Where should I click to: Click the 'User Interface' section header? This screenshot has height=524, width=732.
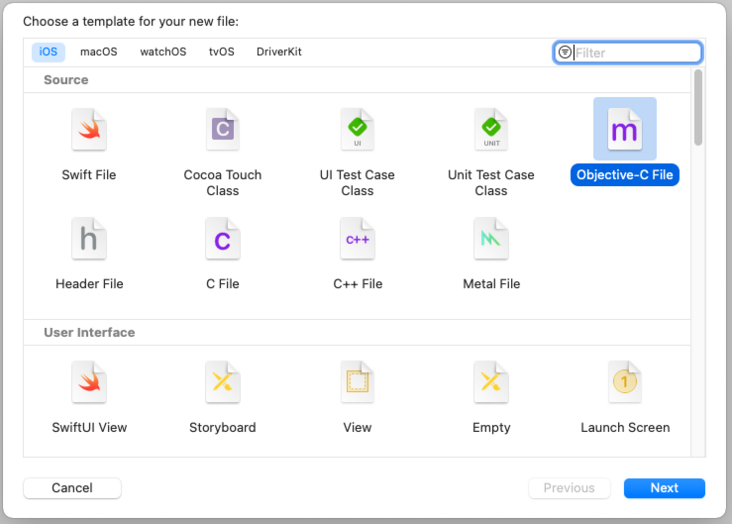(89, 333)
